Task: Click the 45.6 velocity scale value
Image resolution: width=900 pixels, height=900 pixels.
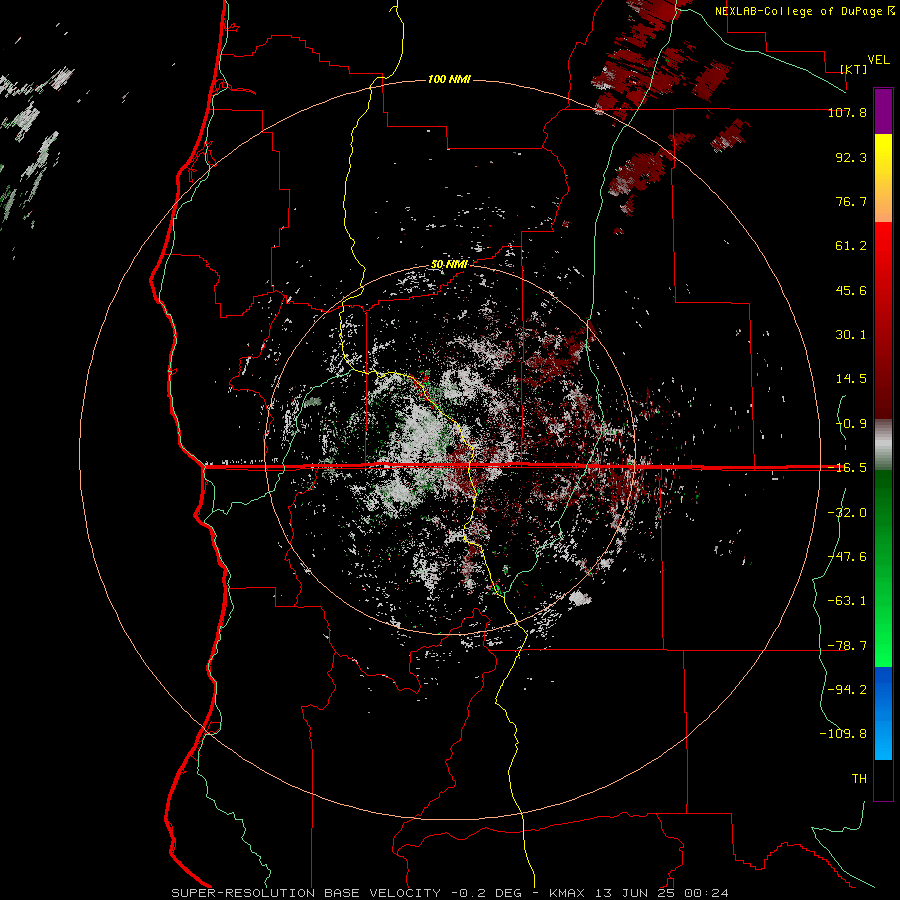Action: pos(851,290)
